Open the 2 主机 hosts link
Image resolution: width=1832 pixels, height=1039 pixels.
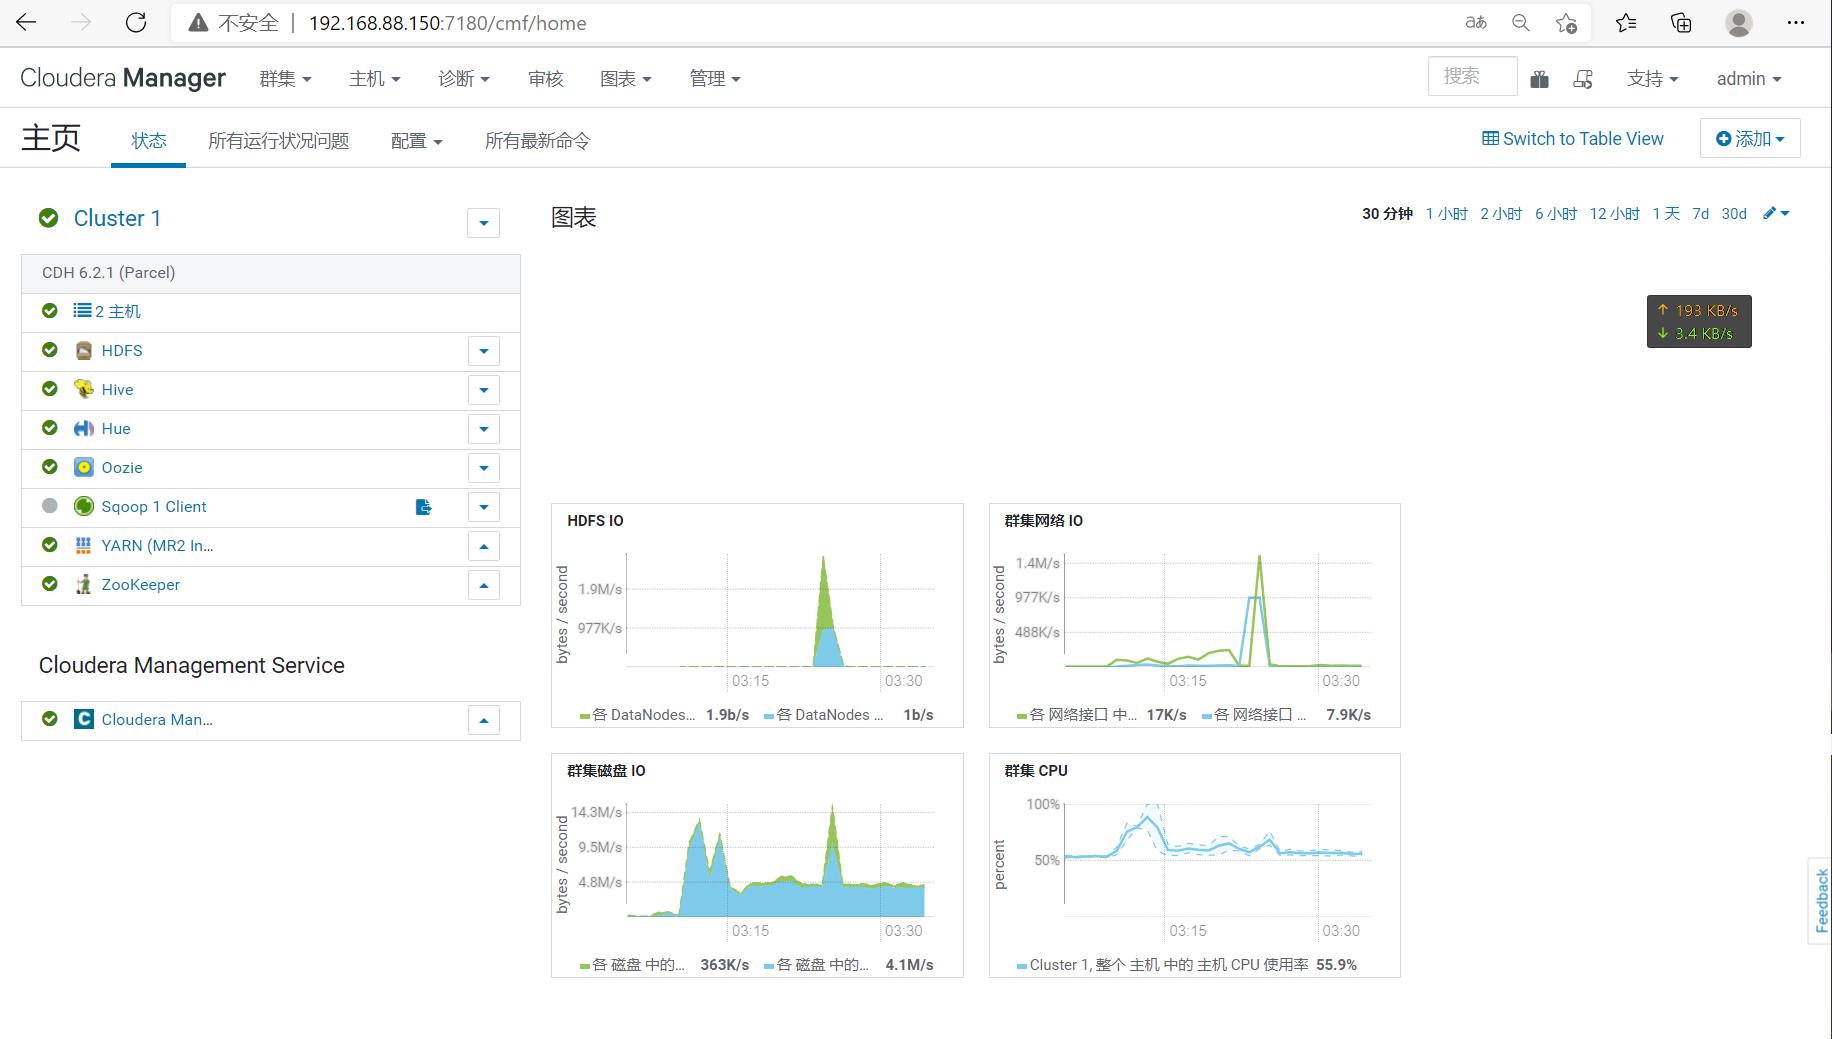click(118, 311)
